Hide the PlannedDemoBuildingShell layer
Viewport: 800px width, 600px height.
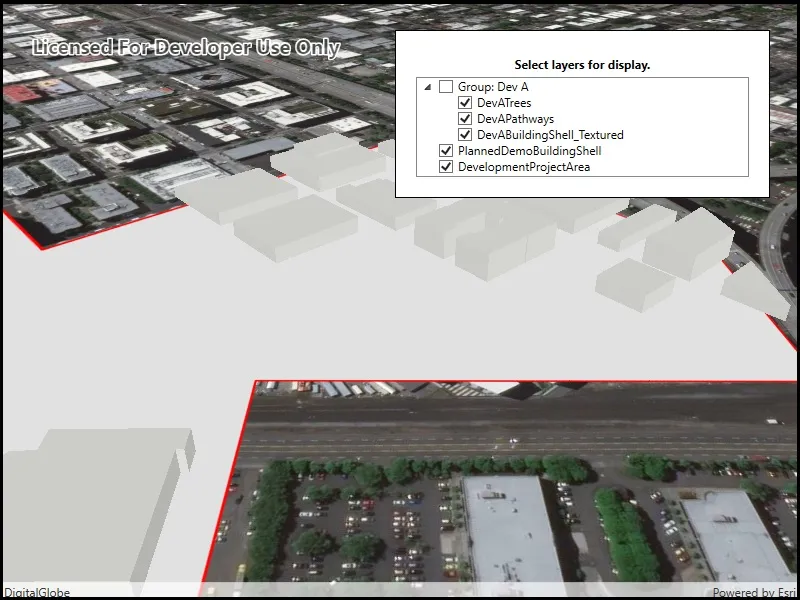pyautogui.click(x=446, y=151)
